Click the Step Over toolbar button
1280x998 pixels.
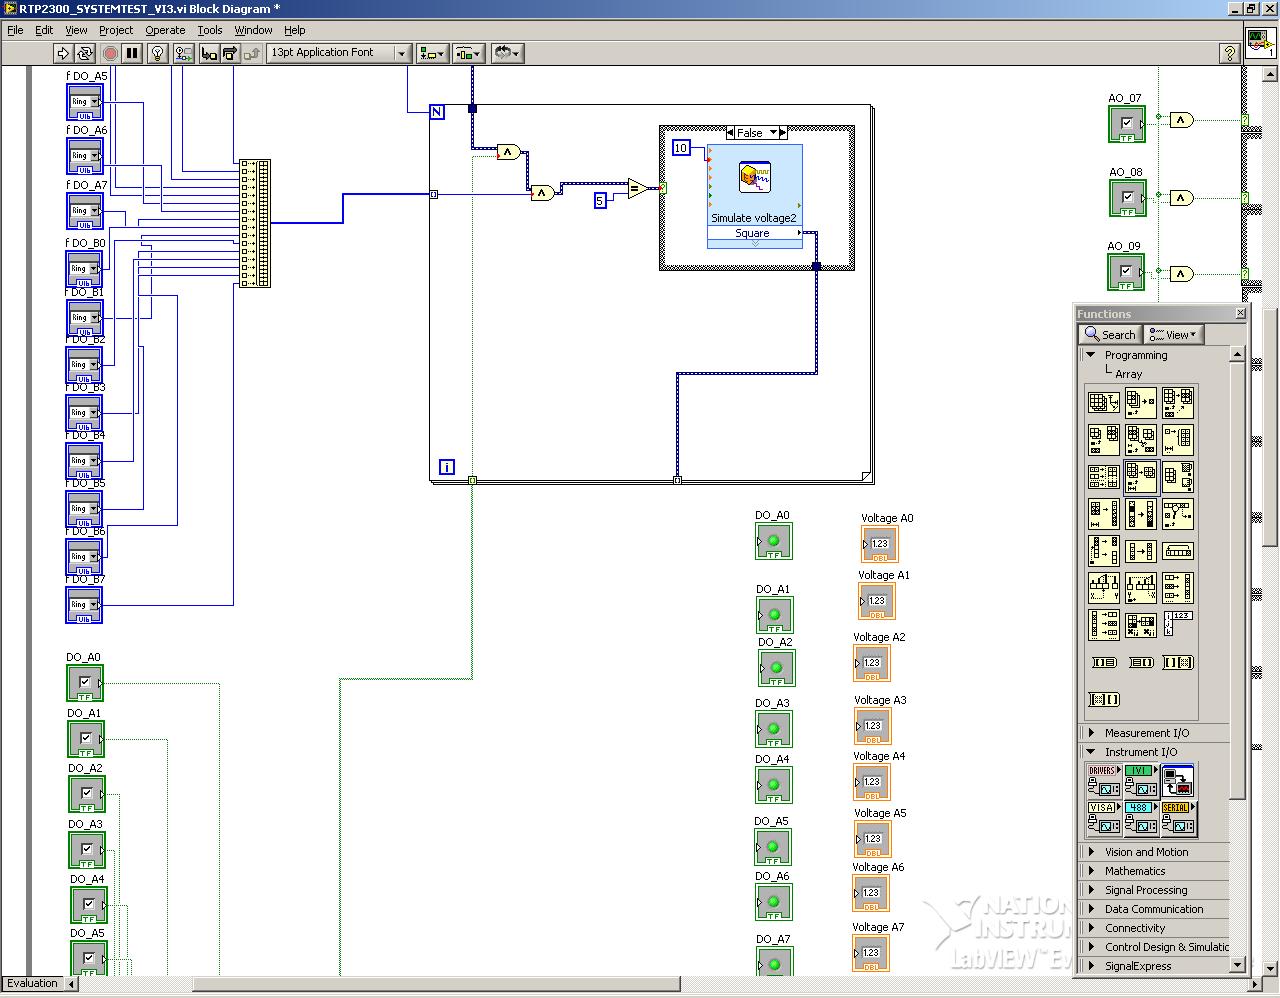(230, 53)
